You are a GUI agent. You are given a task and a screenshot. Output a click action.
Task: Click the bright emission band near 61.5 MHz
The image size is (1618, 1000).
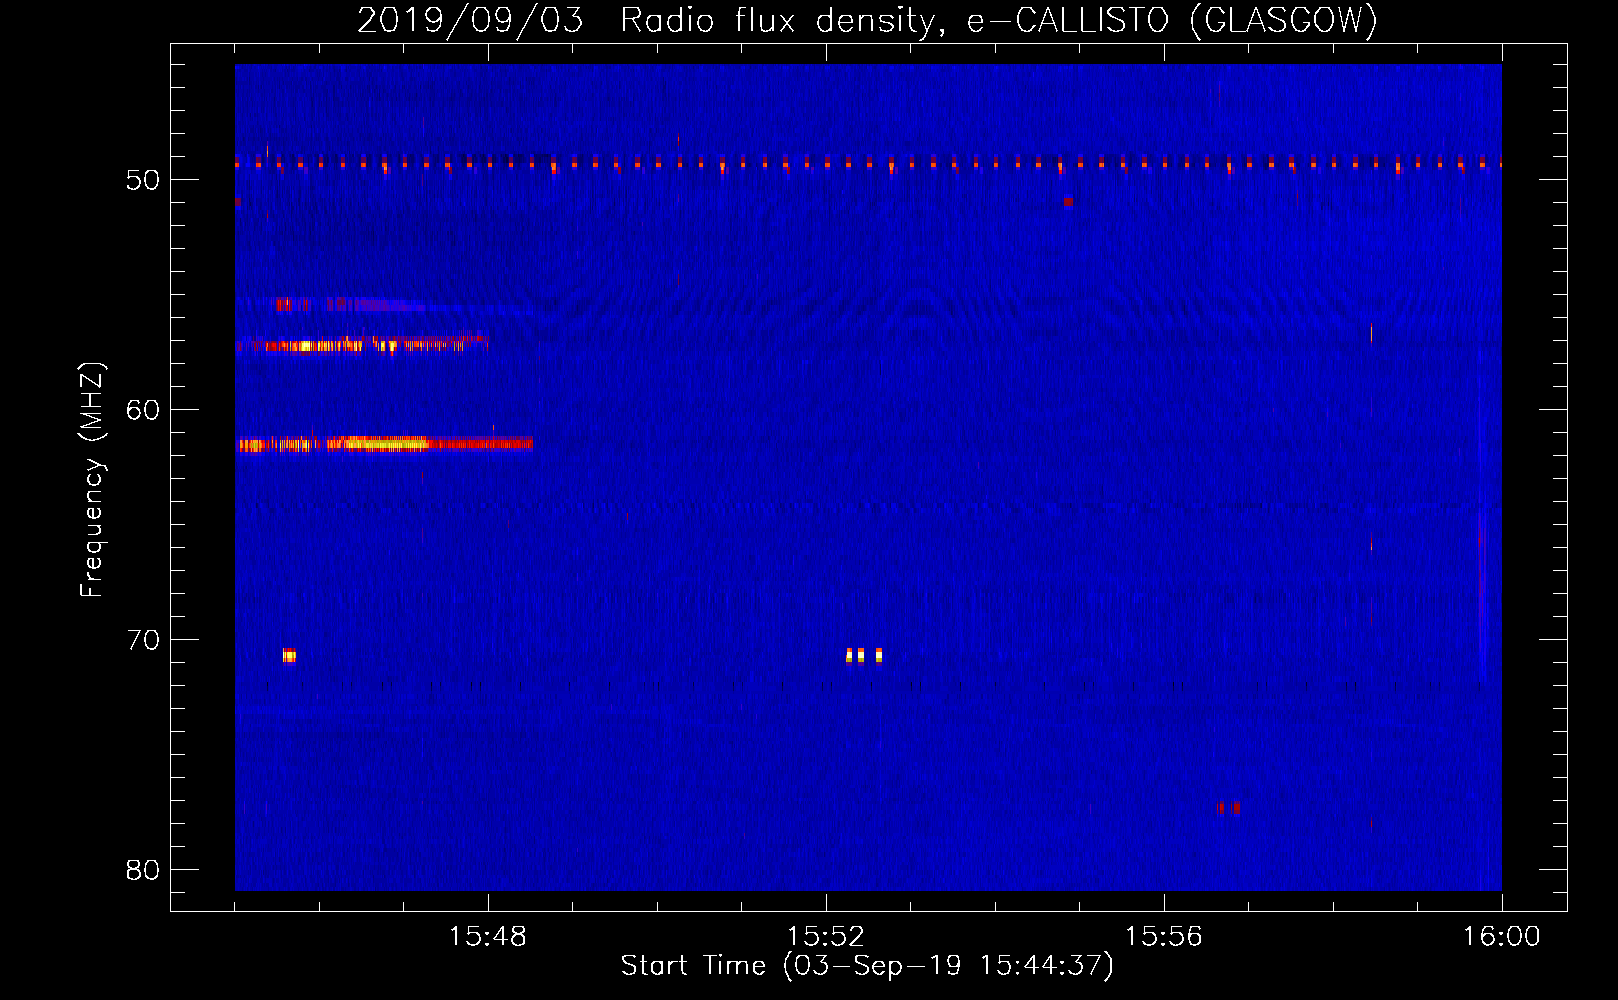[385, 443]
